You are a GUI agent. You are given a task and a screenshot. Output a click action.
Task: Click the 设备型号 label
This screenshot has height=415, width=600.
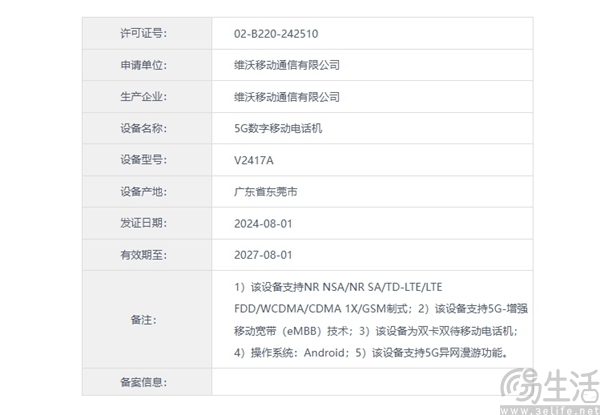tap(143, 160)
